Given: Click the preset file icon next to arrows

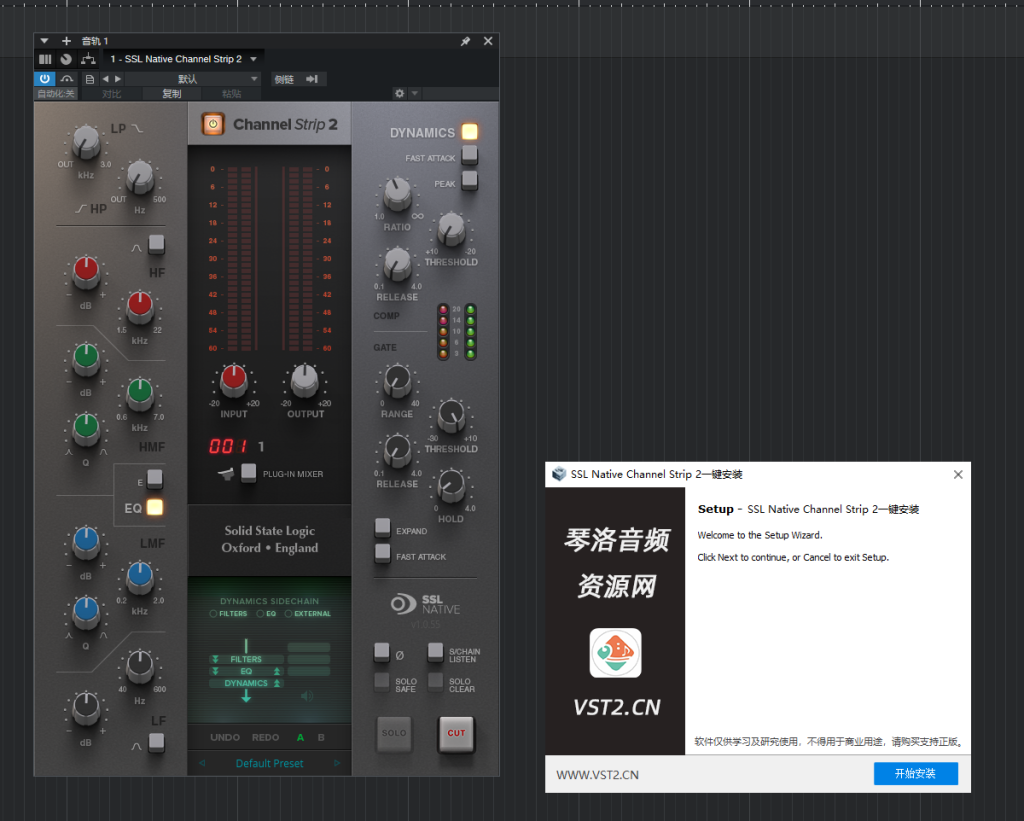Looking at the screenshot, I should (89, 79).
